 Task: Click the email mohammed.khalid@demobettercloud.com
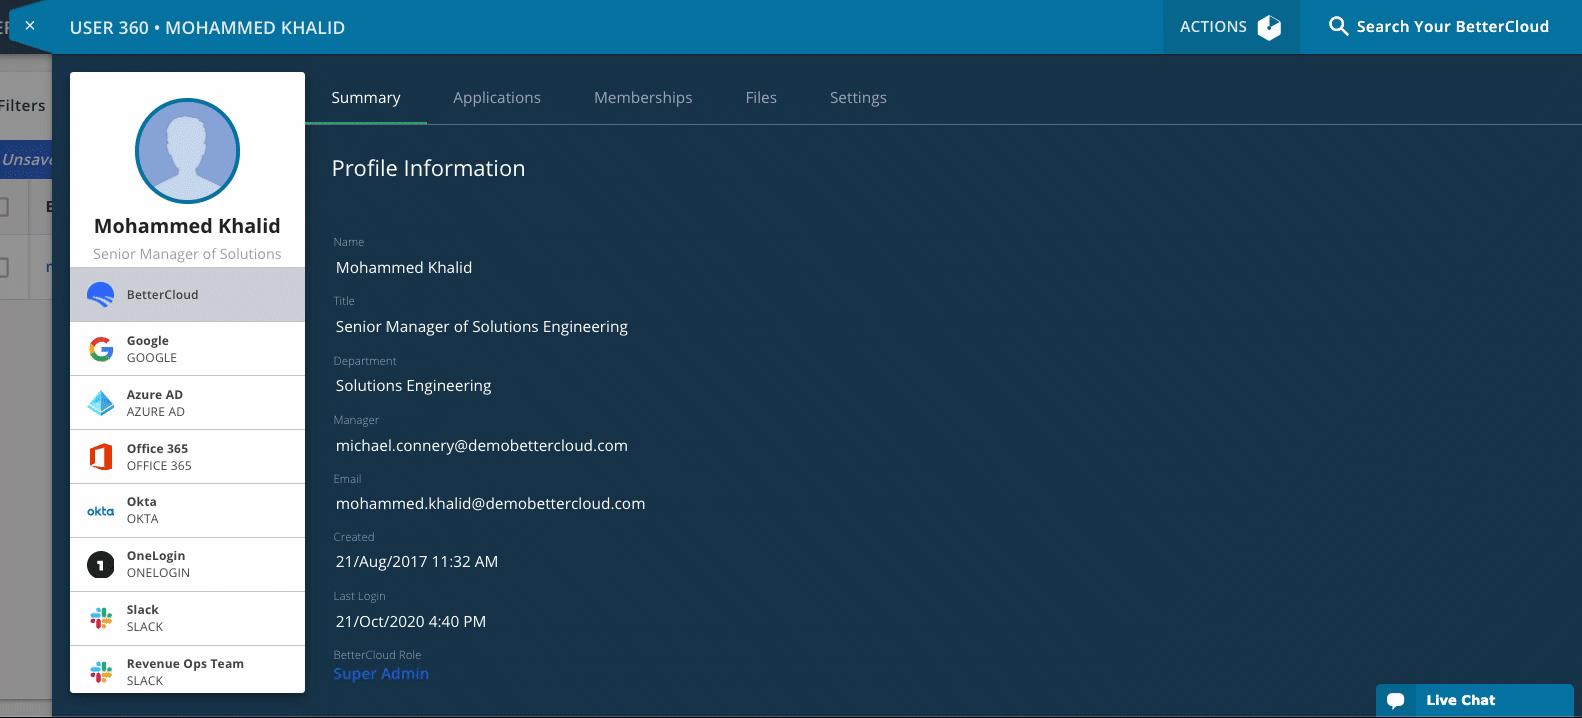(490, 504)
